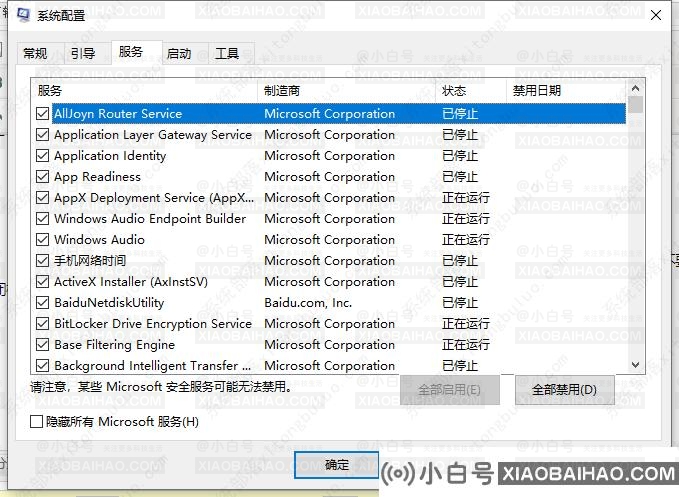Disable BaiduNetdiskUtility checkbox
This screenshot has height=497, width=679.
[42, 303]
